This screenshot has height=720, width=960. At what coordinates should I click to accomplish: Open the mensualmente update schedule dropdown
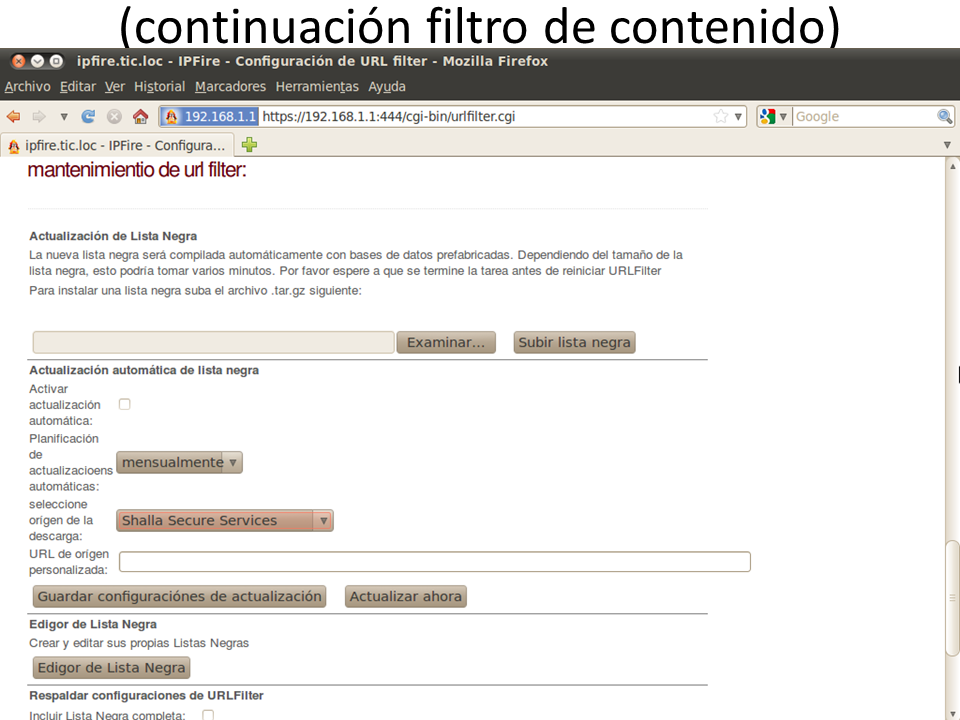[x=180, y=462]
